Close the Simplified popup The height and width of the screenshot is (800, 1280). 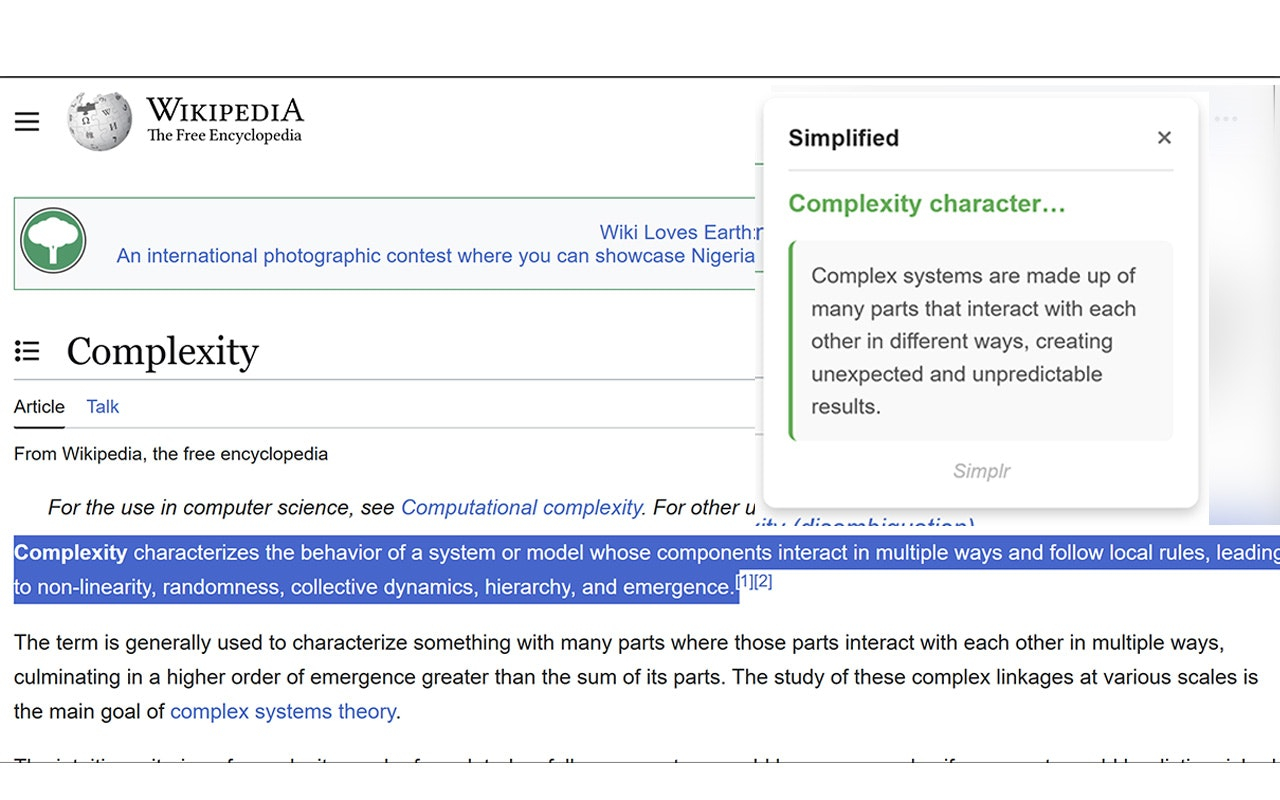tap(1164, 138)
